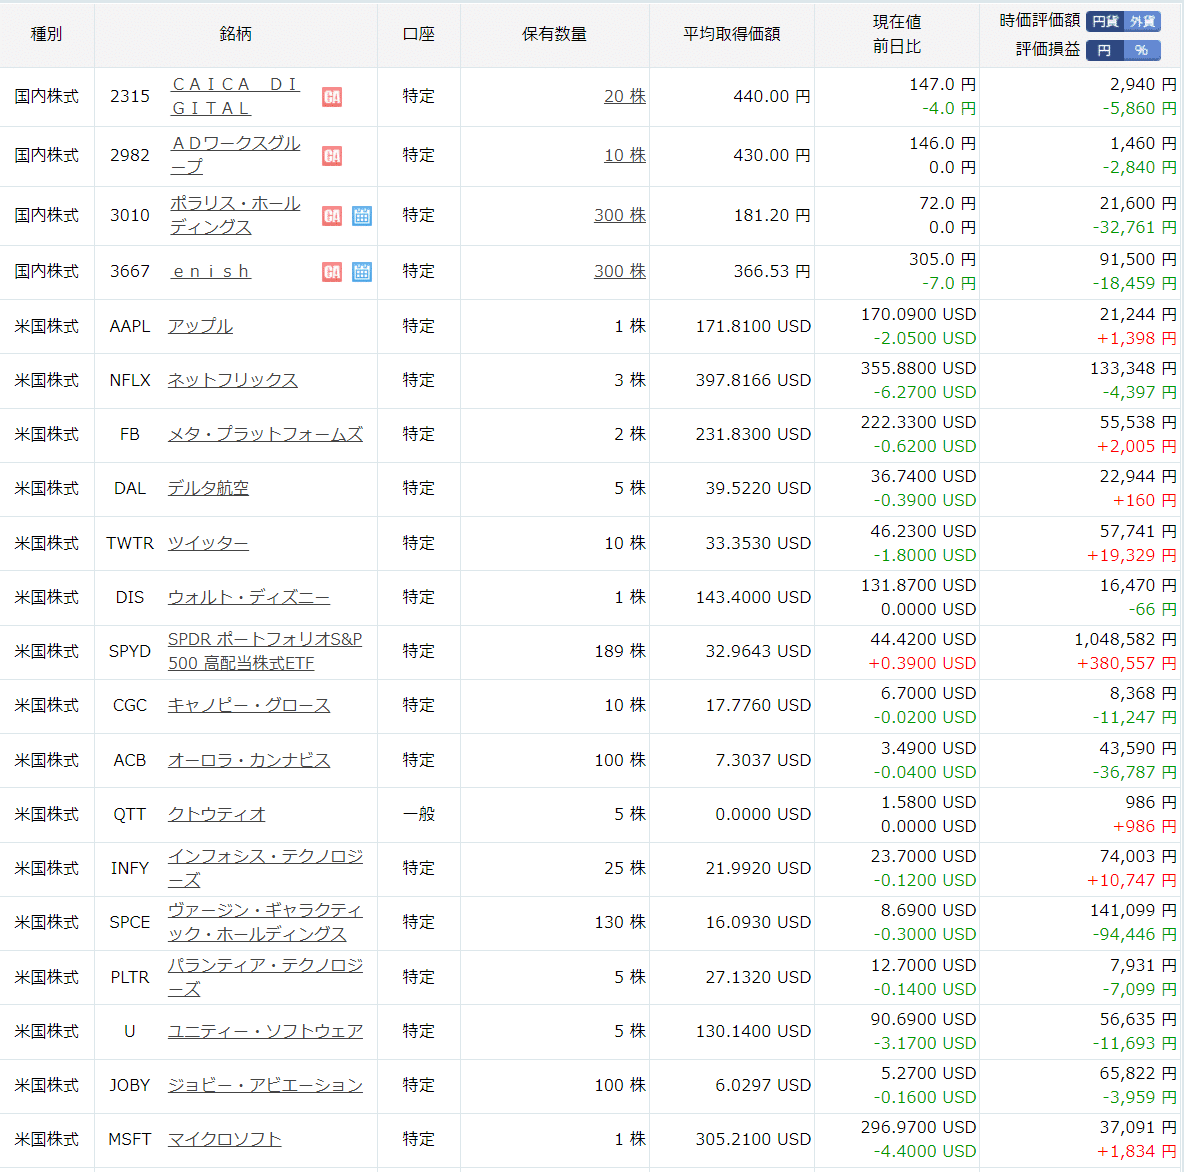
Task: Open the calendar icon for ポラリス・ホールディングス
Action: pos(362,216)
